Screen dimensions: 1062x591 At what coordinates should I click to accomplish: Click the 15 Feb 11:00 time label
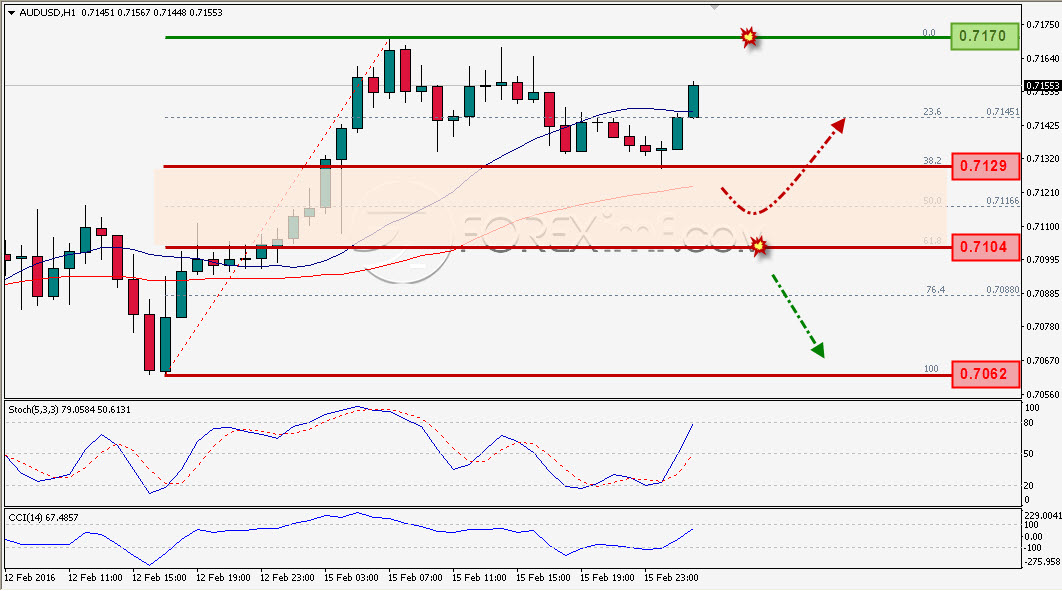coord(479,578)
